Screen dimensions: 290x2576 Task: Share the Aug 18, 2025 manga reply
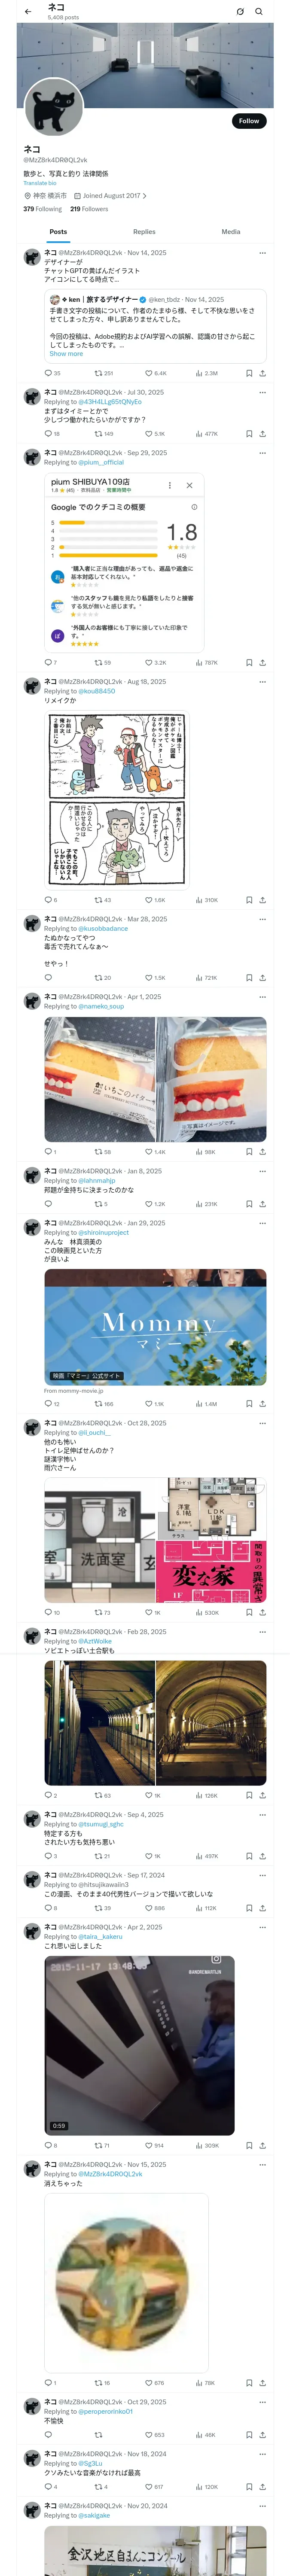262,900
